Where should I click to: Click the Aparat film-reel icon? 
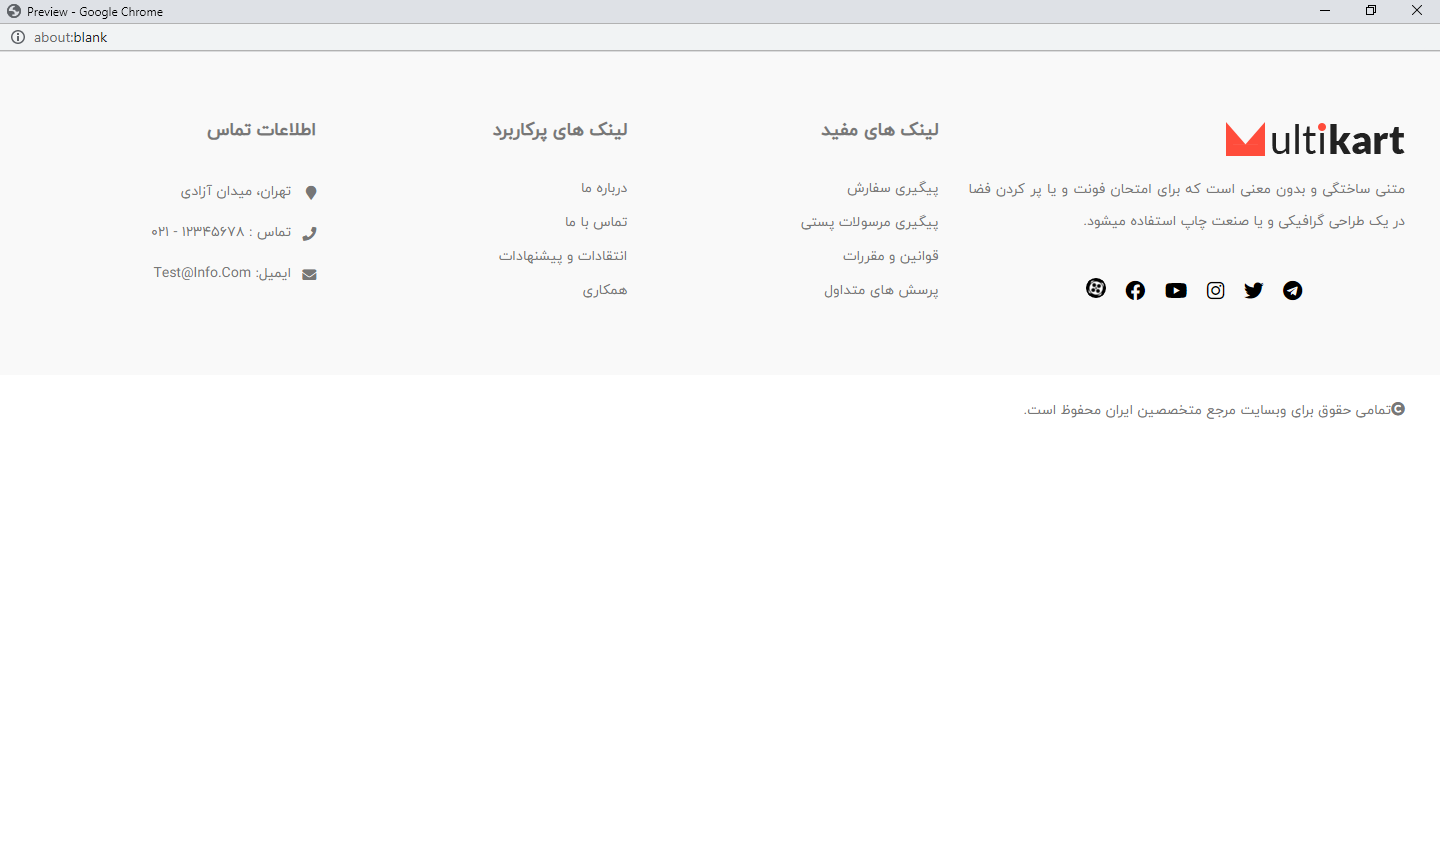(x=1096, y=289)
